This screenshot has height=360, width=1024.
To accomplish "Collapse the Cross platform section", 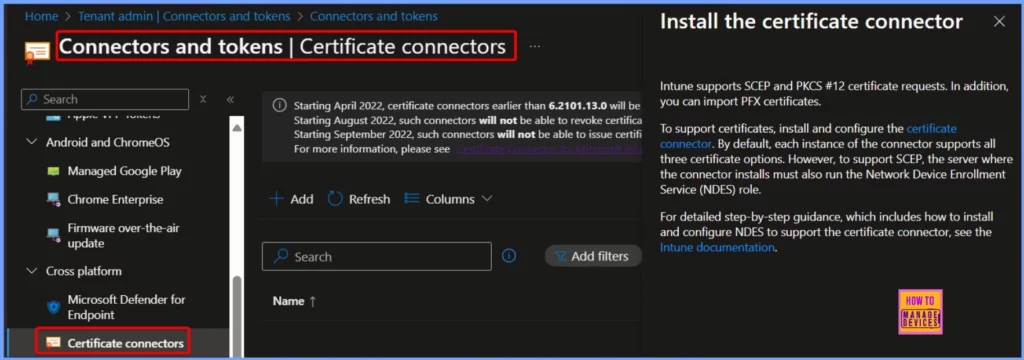I will 31,271.
